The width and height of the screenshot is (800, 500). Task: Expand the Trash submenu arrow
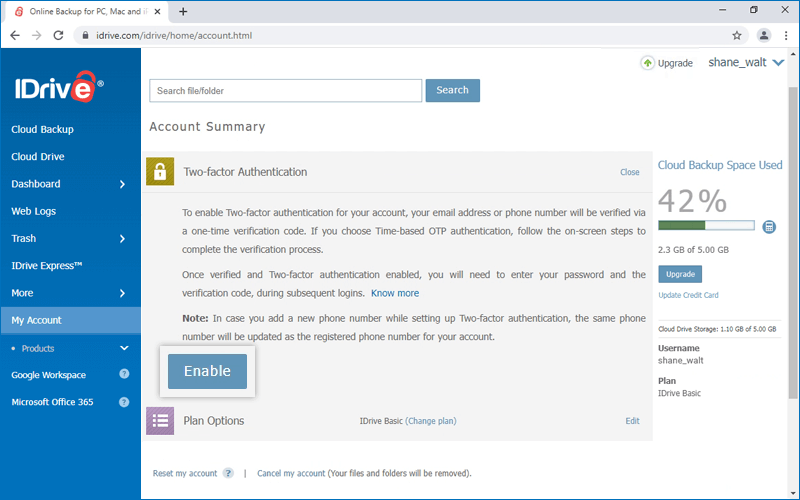[x=122, y=239]
